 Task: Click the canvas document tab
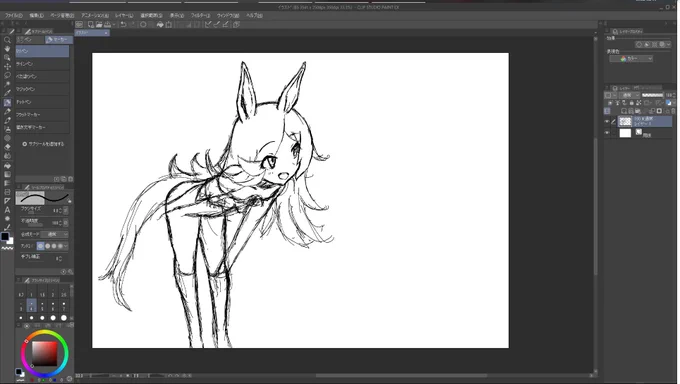[x=92, y=33]
